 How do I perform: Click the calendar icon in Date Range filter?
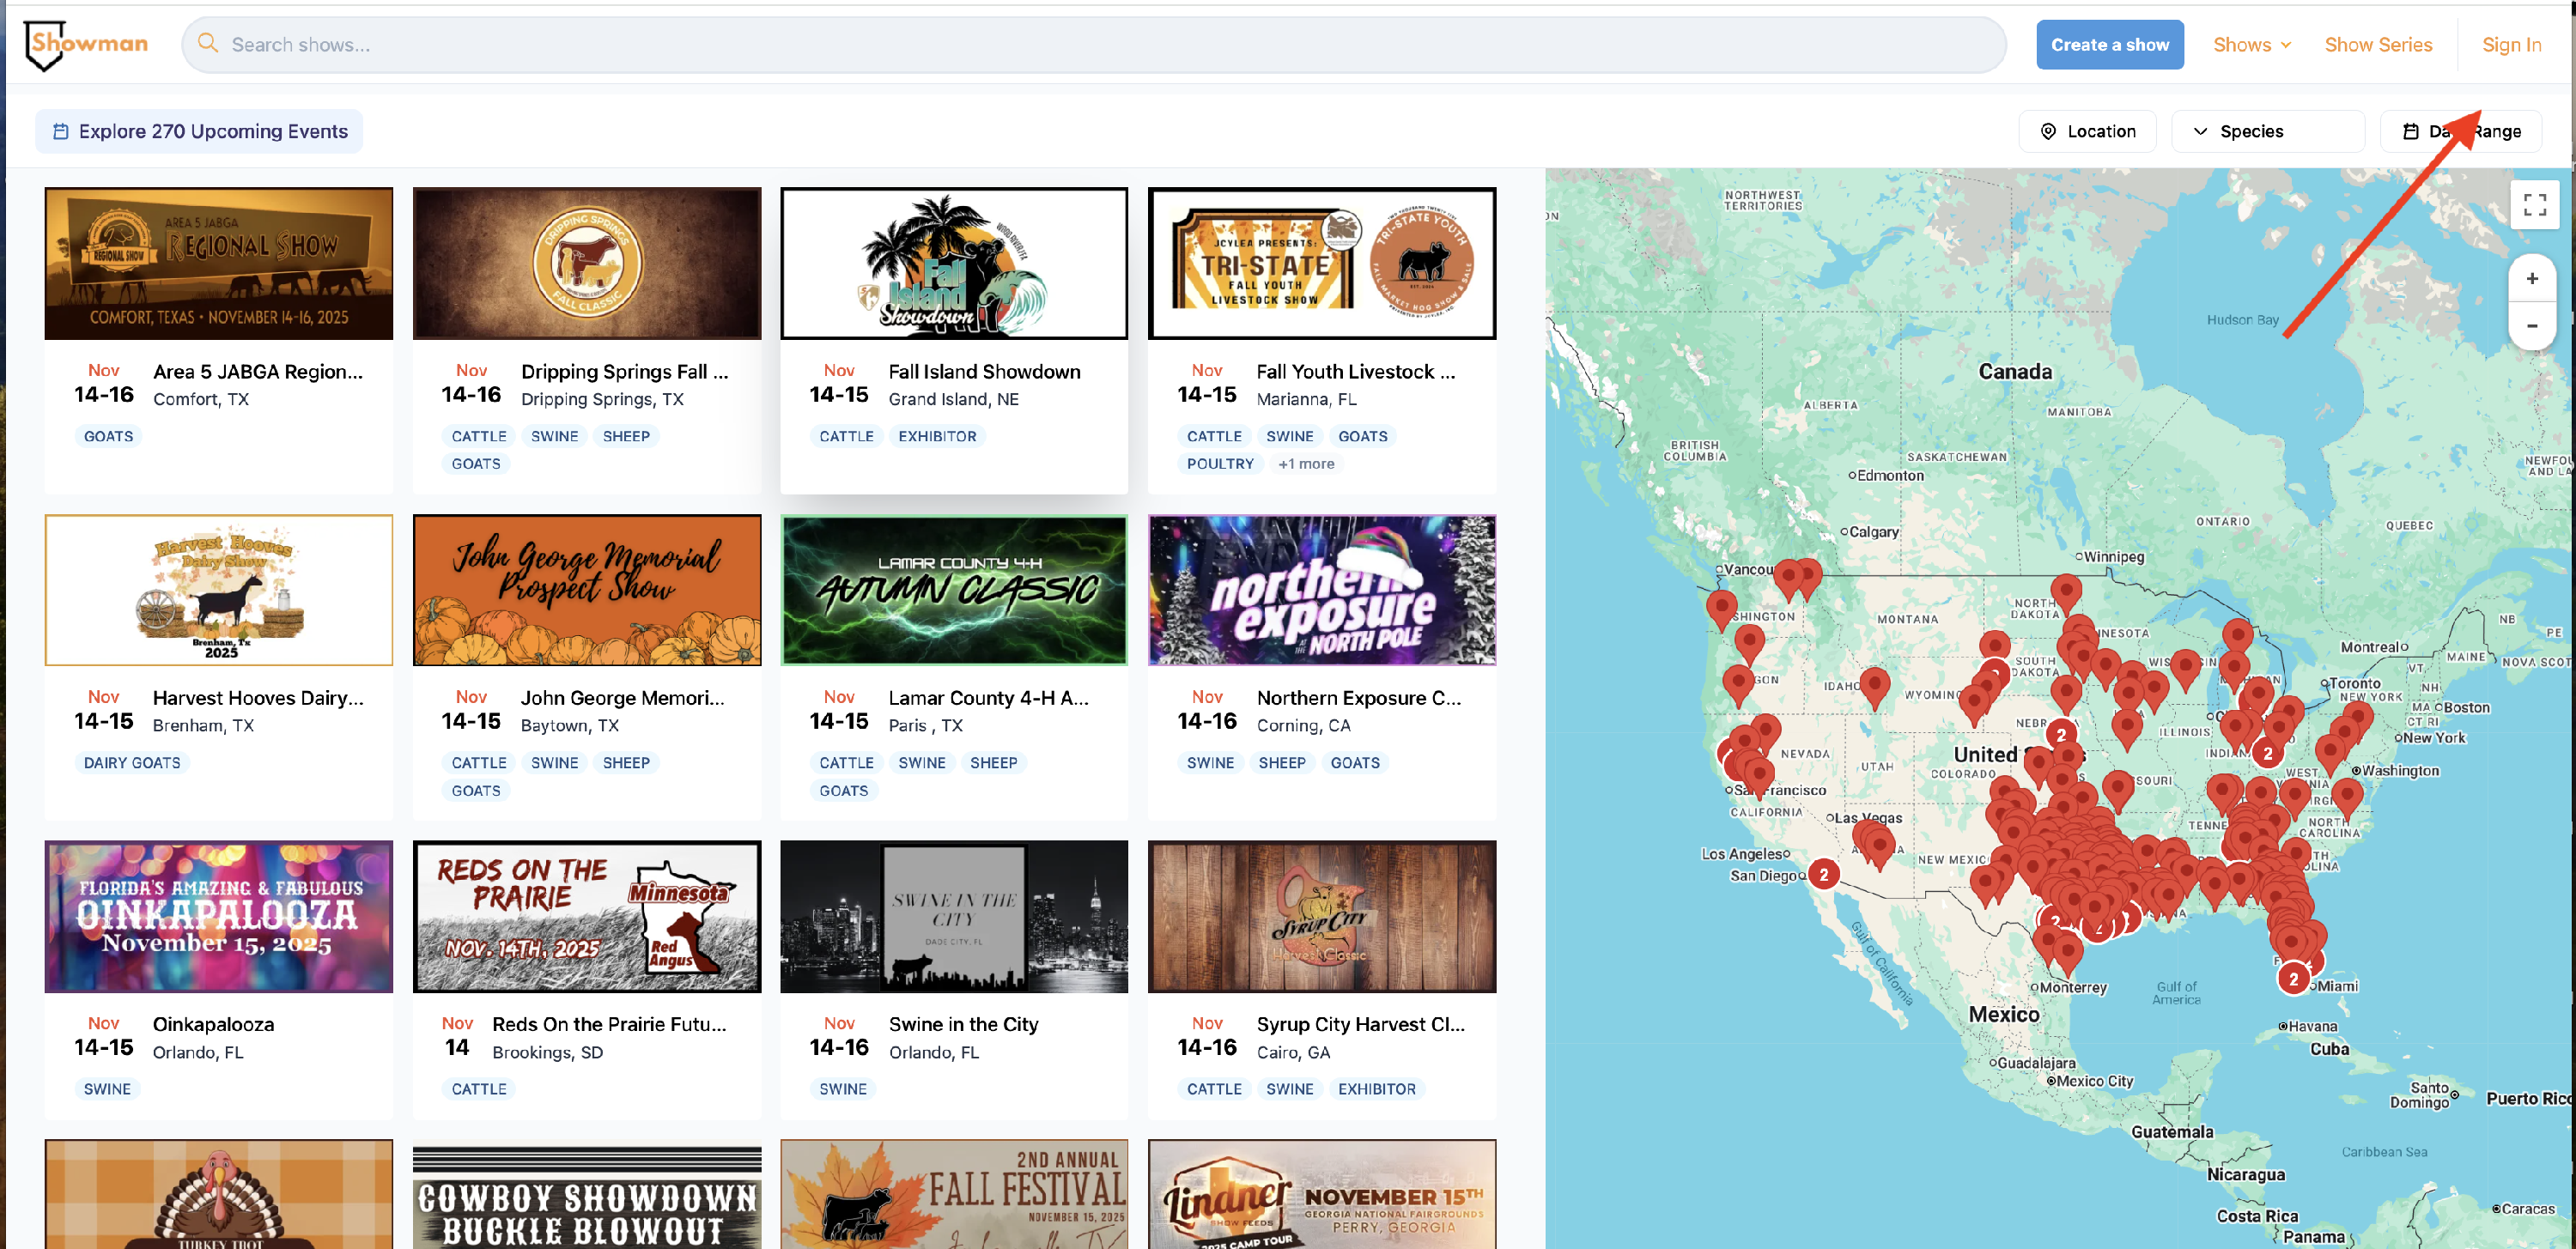[x=2410, y=131]
